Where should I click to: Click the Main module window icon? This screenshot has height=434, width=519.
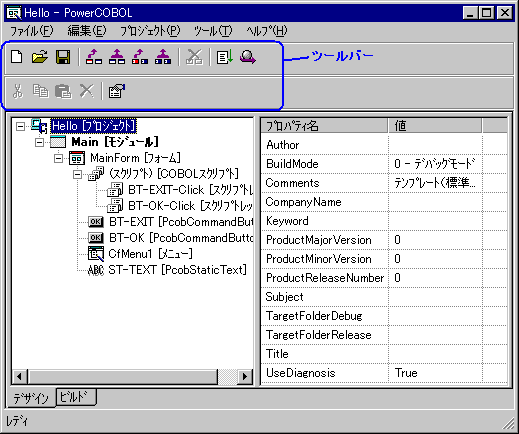coord(58,142)
